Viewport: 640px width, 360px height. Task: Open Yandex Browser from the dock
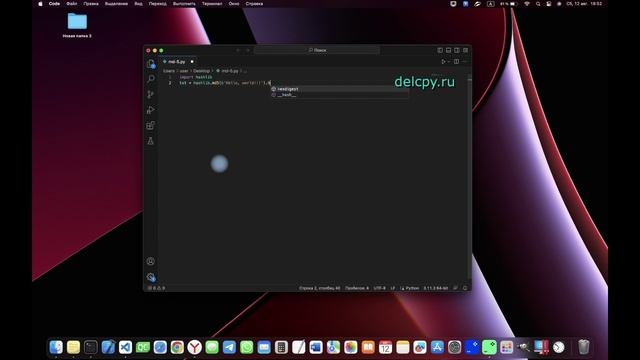(195, 347)
